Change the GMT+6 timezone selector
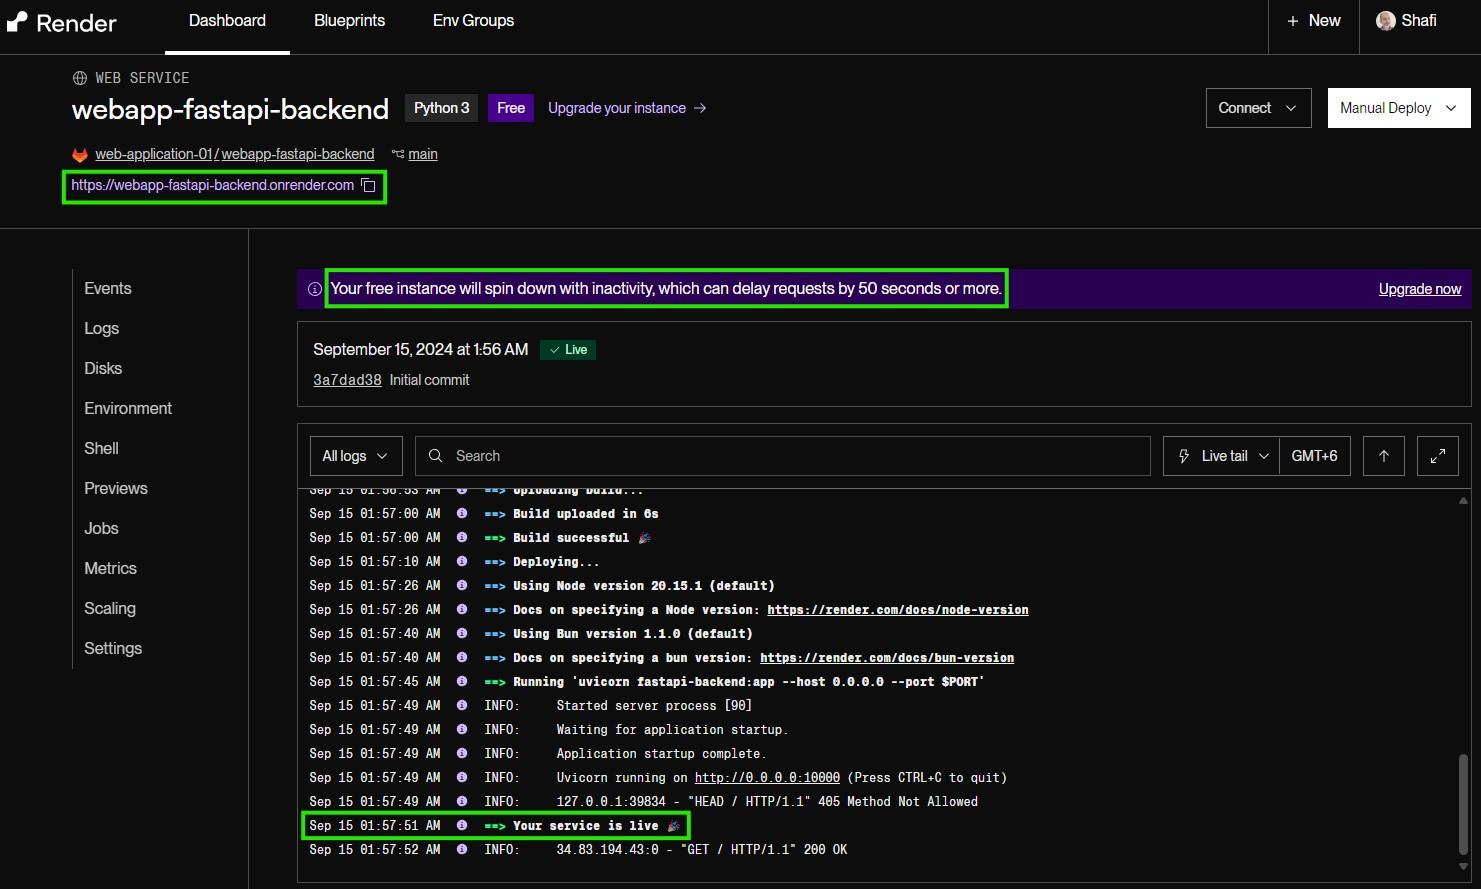Viewport: 1481px width, 889px height. click(1315, 456)
